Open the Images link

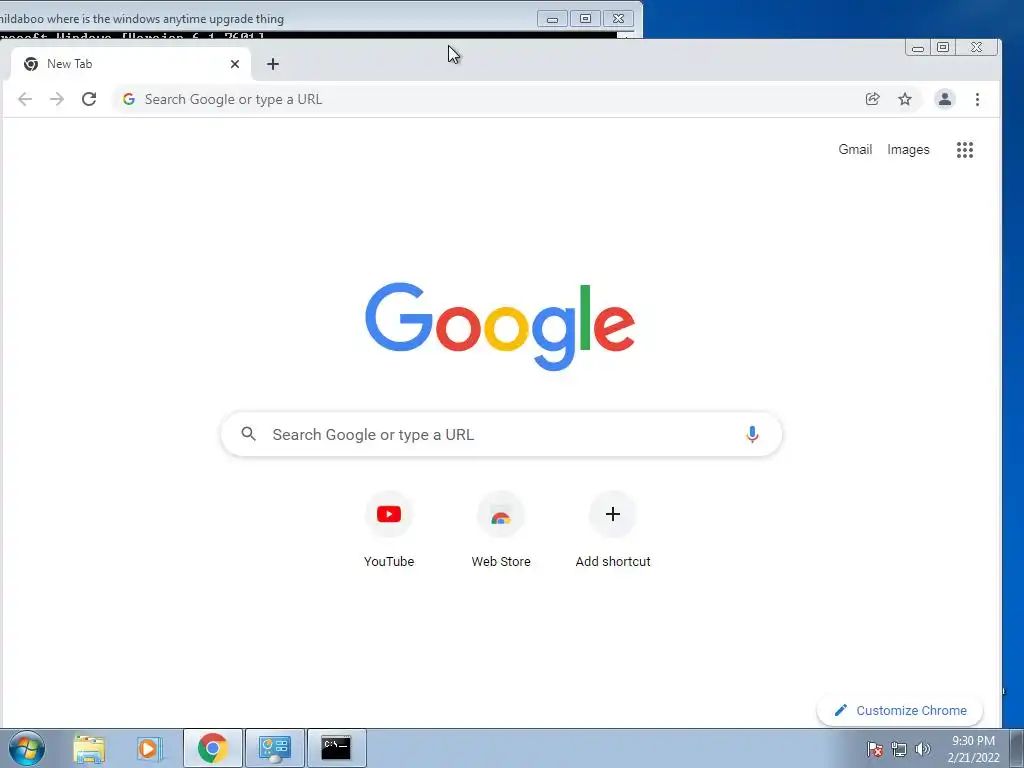click(908, 150)
